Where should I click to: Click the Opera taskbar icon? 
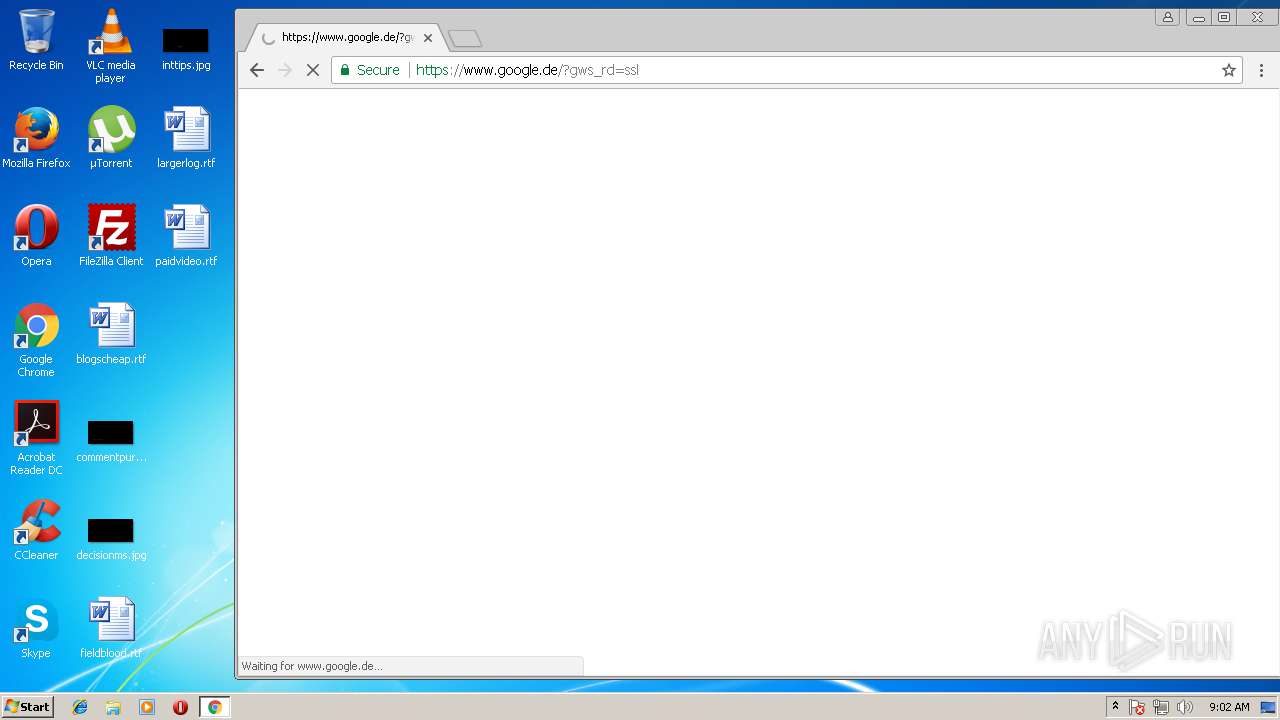[180, 707]
